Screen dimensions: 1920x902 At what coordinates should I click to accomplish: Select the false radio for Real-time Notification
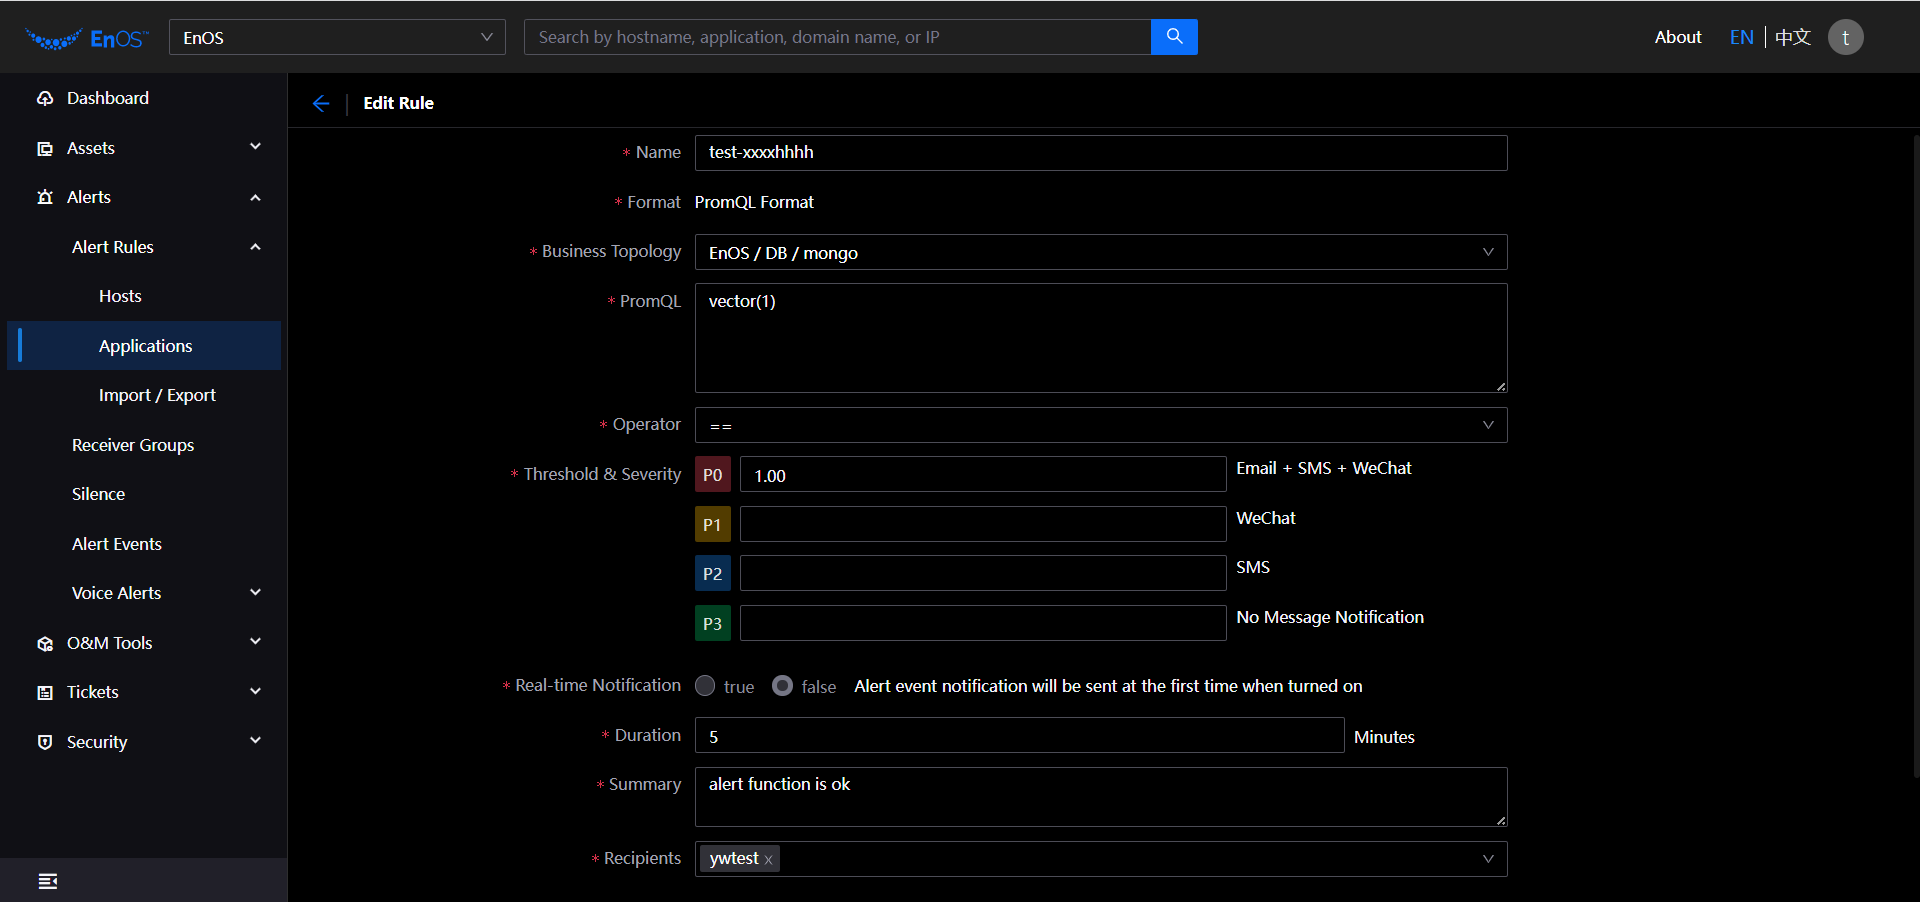[783, 685]
